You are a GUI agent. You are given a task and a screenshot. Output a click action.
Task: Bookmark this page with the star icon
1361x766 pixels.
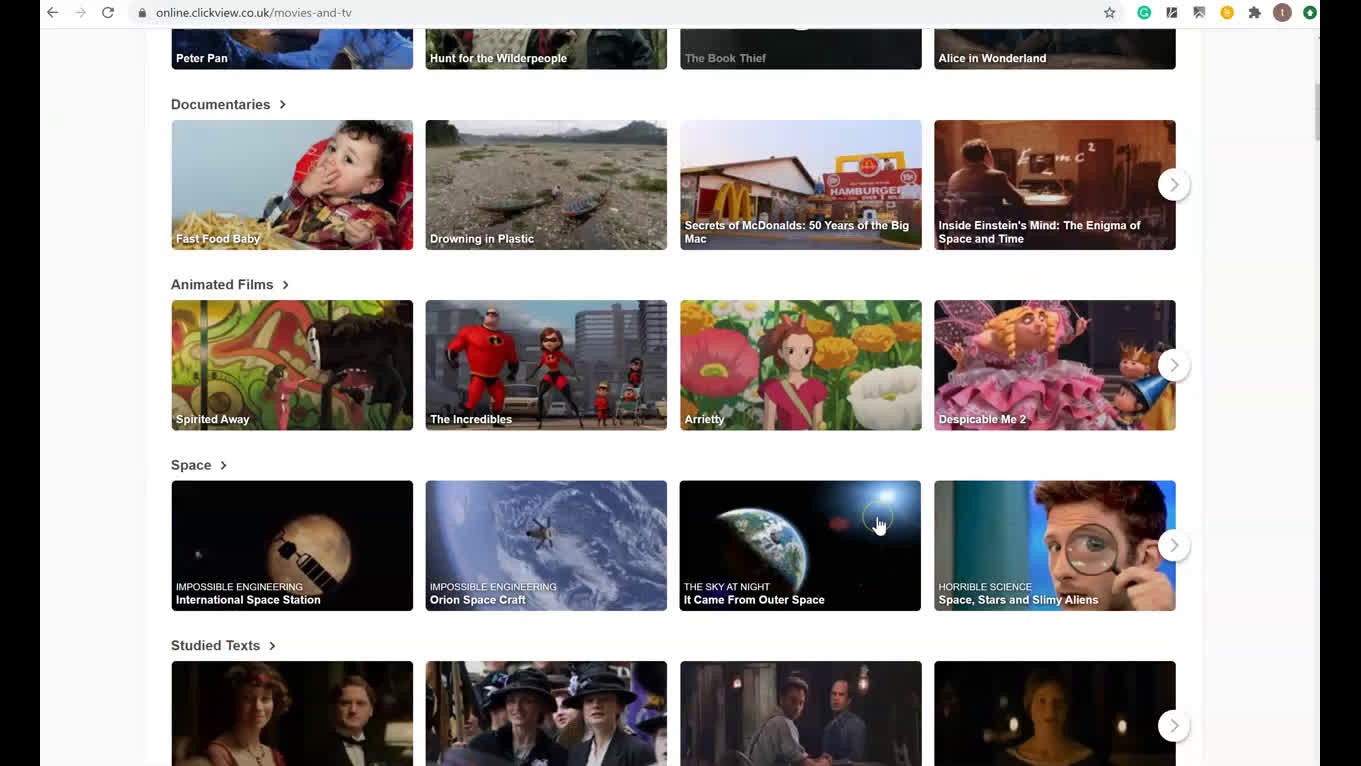pyautogui.click(x=1109, y=13)
